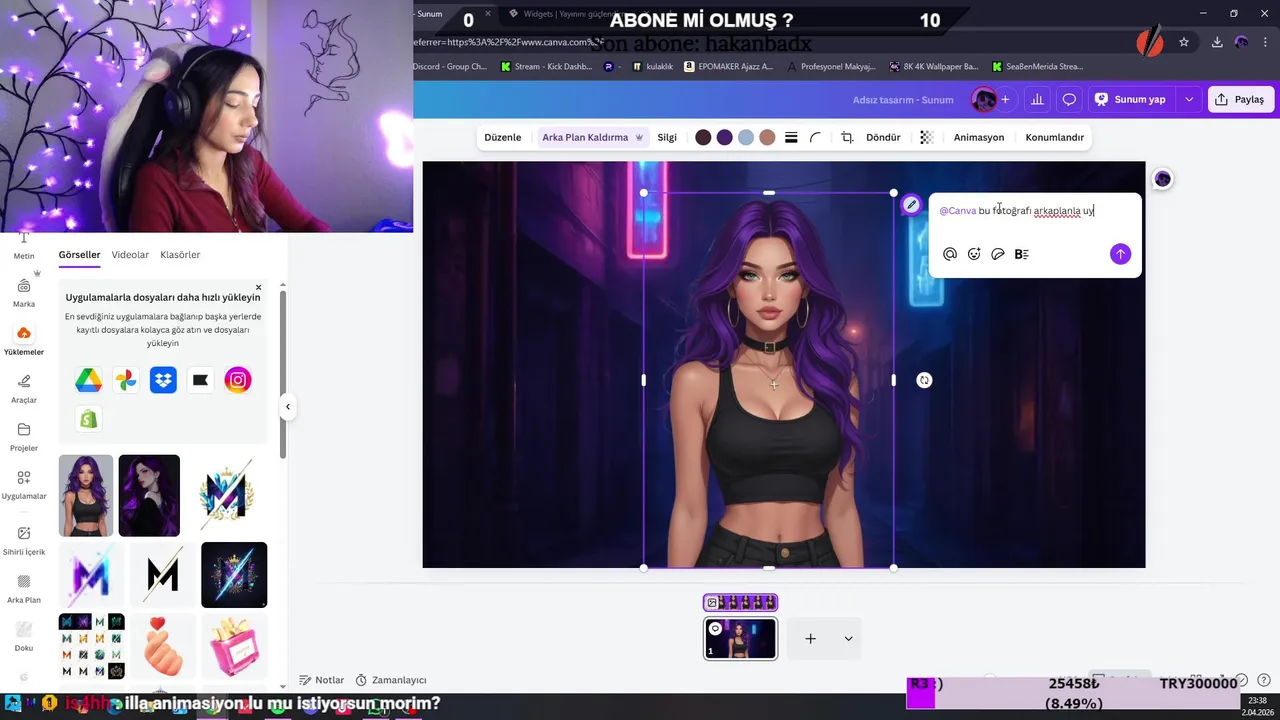This screenshot has width=1280, height=720.
Task: Select the rotate handle beside the image
Action: pyautogui.click(x=924, y=380)
